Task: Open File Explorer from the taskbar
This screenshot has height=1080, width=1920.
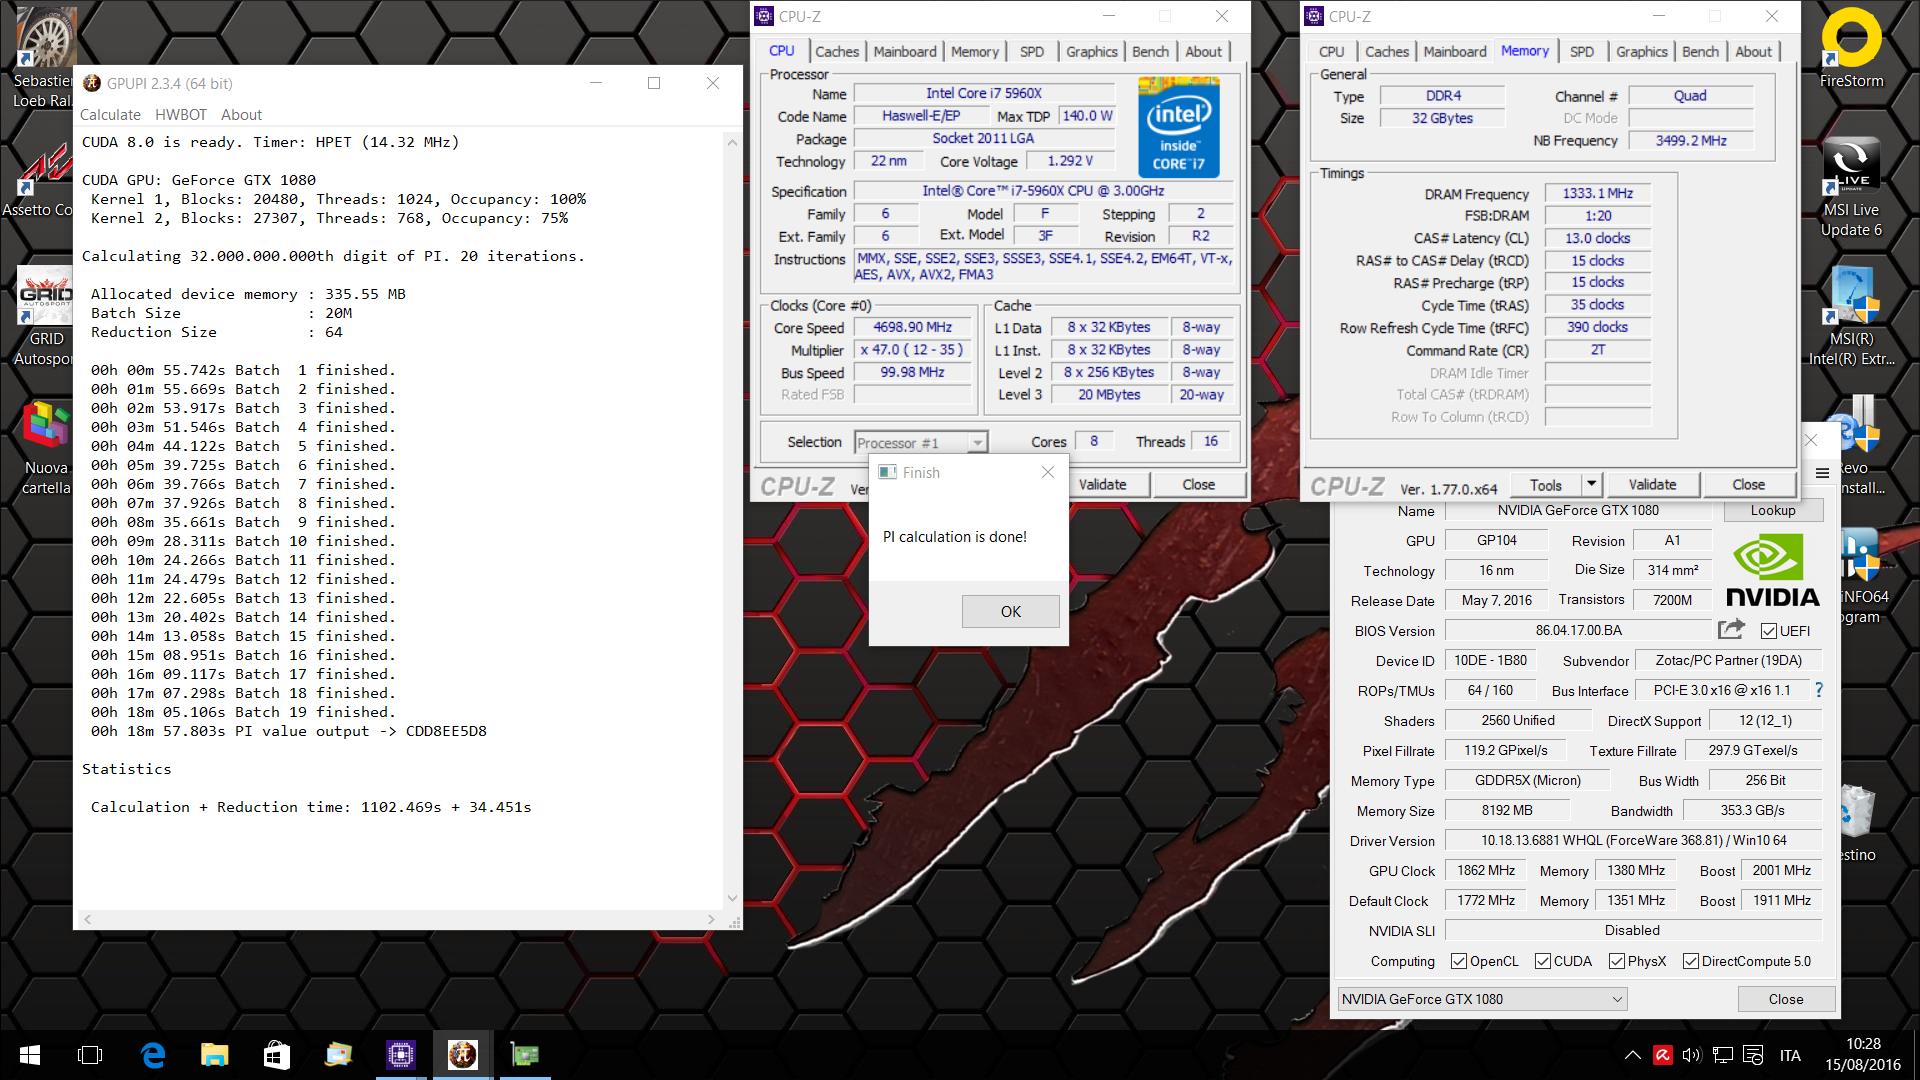Action: [x=214, y=1055]
